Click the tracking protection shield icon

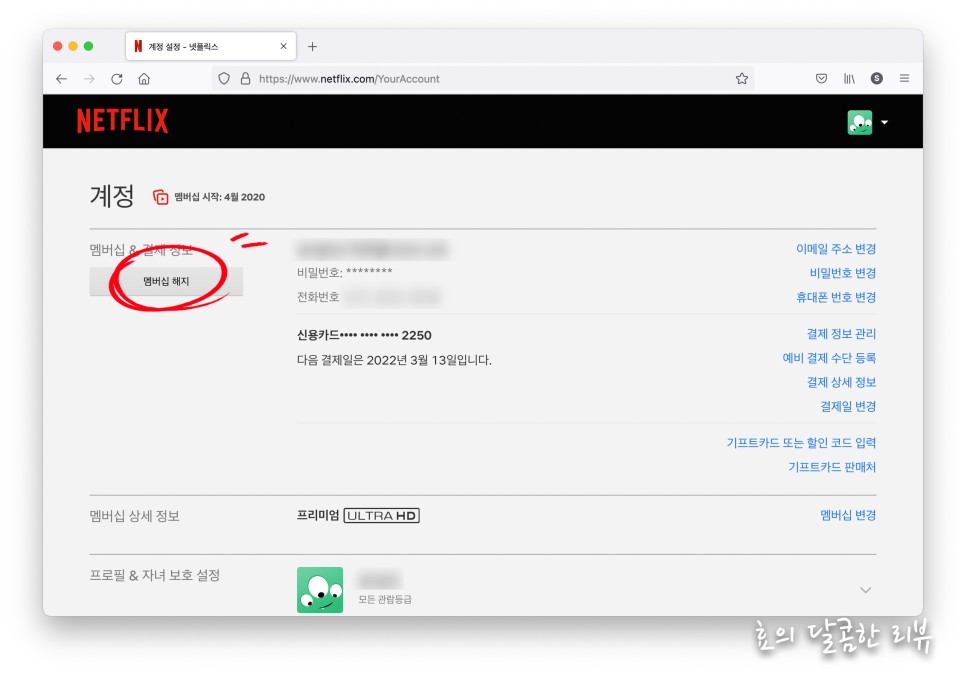(x=224, y=79)
